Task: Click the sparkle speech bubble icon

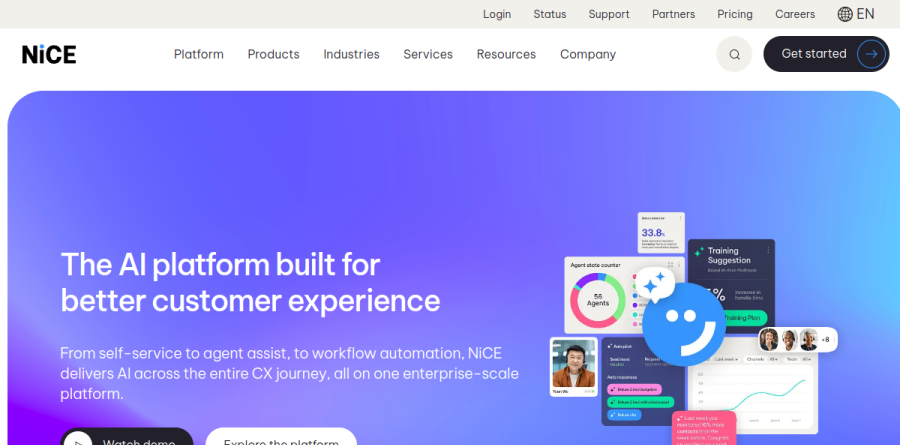Action: [655, 283]
